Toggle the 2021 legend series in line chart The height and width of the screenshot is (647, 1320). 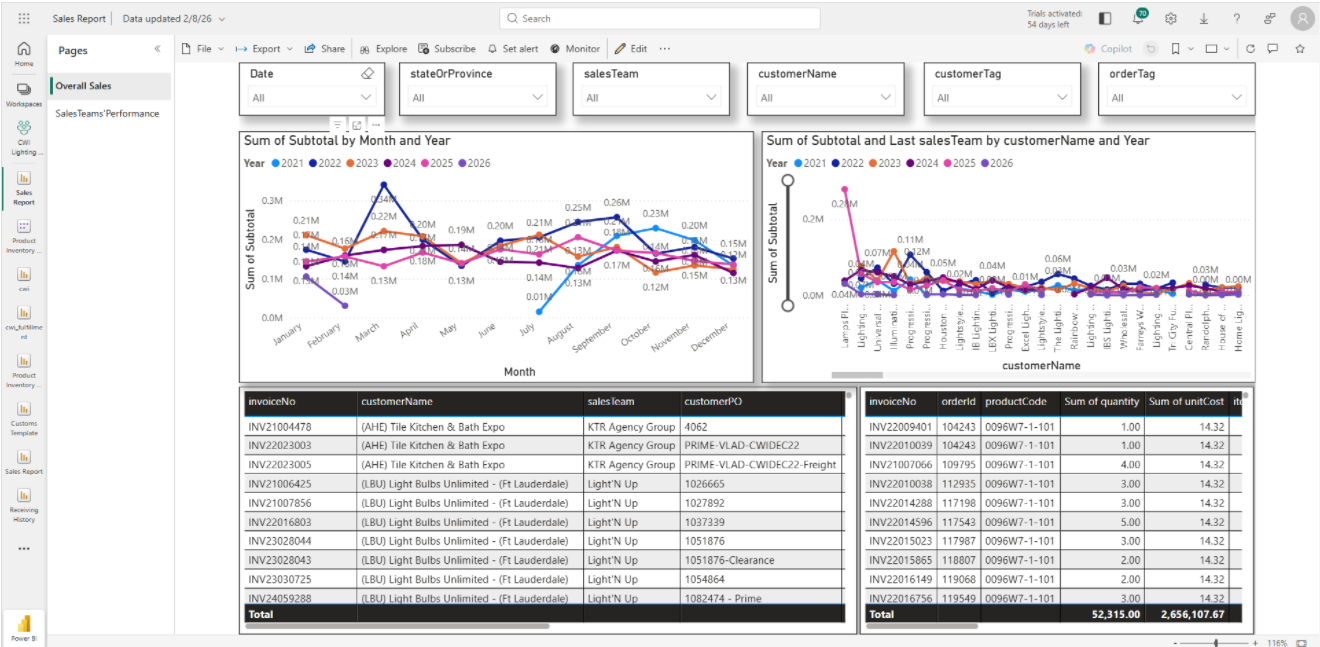[287, 163]
